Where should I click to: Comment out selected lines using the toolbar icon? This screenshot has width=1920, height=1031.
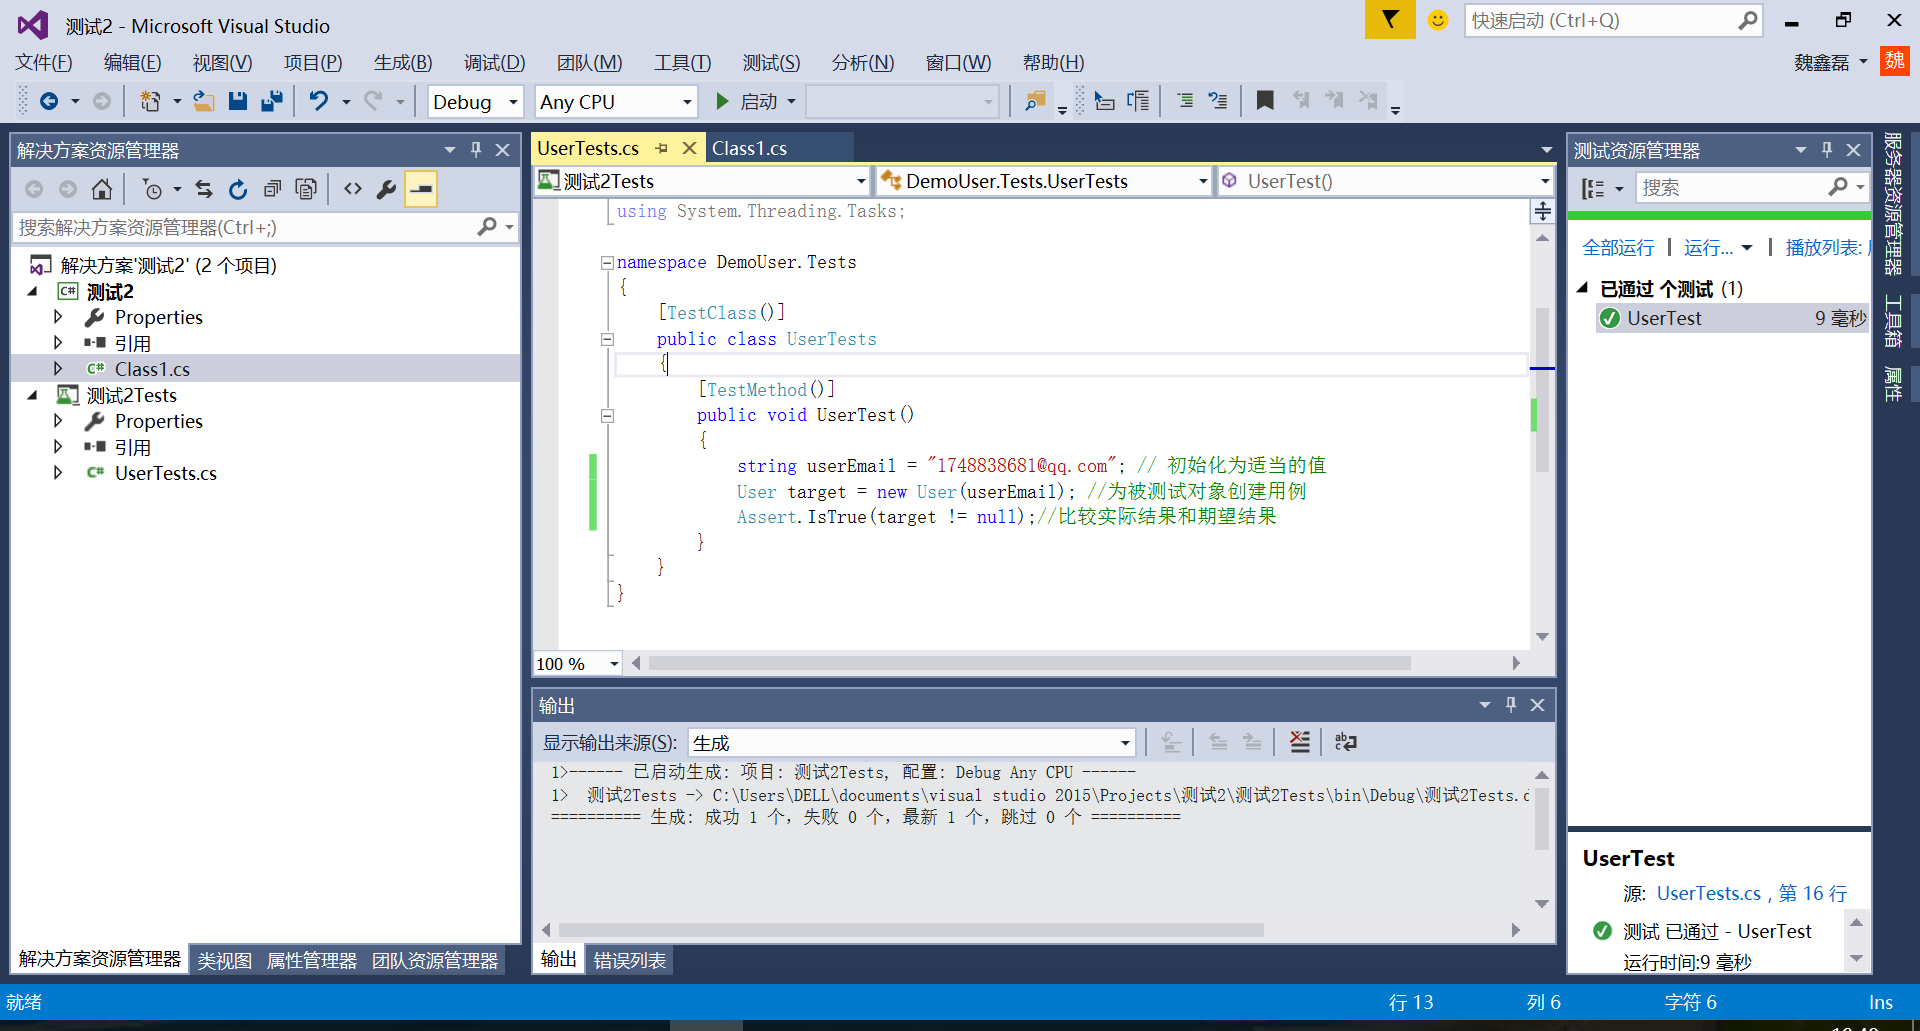point(1185,101)
